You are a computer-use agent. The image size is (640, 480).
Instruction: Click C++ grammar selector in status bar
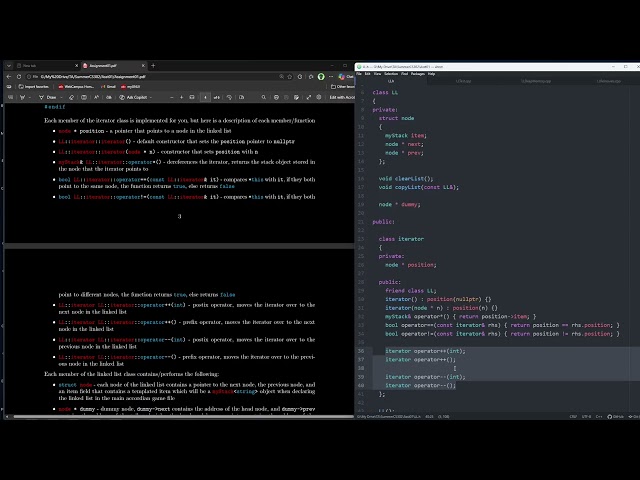[x=599, y=417]
